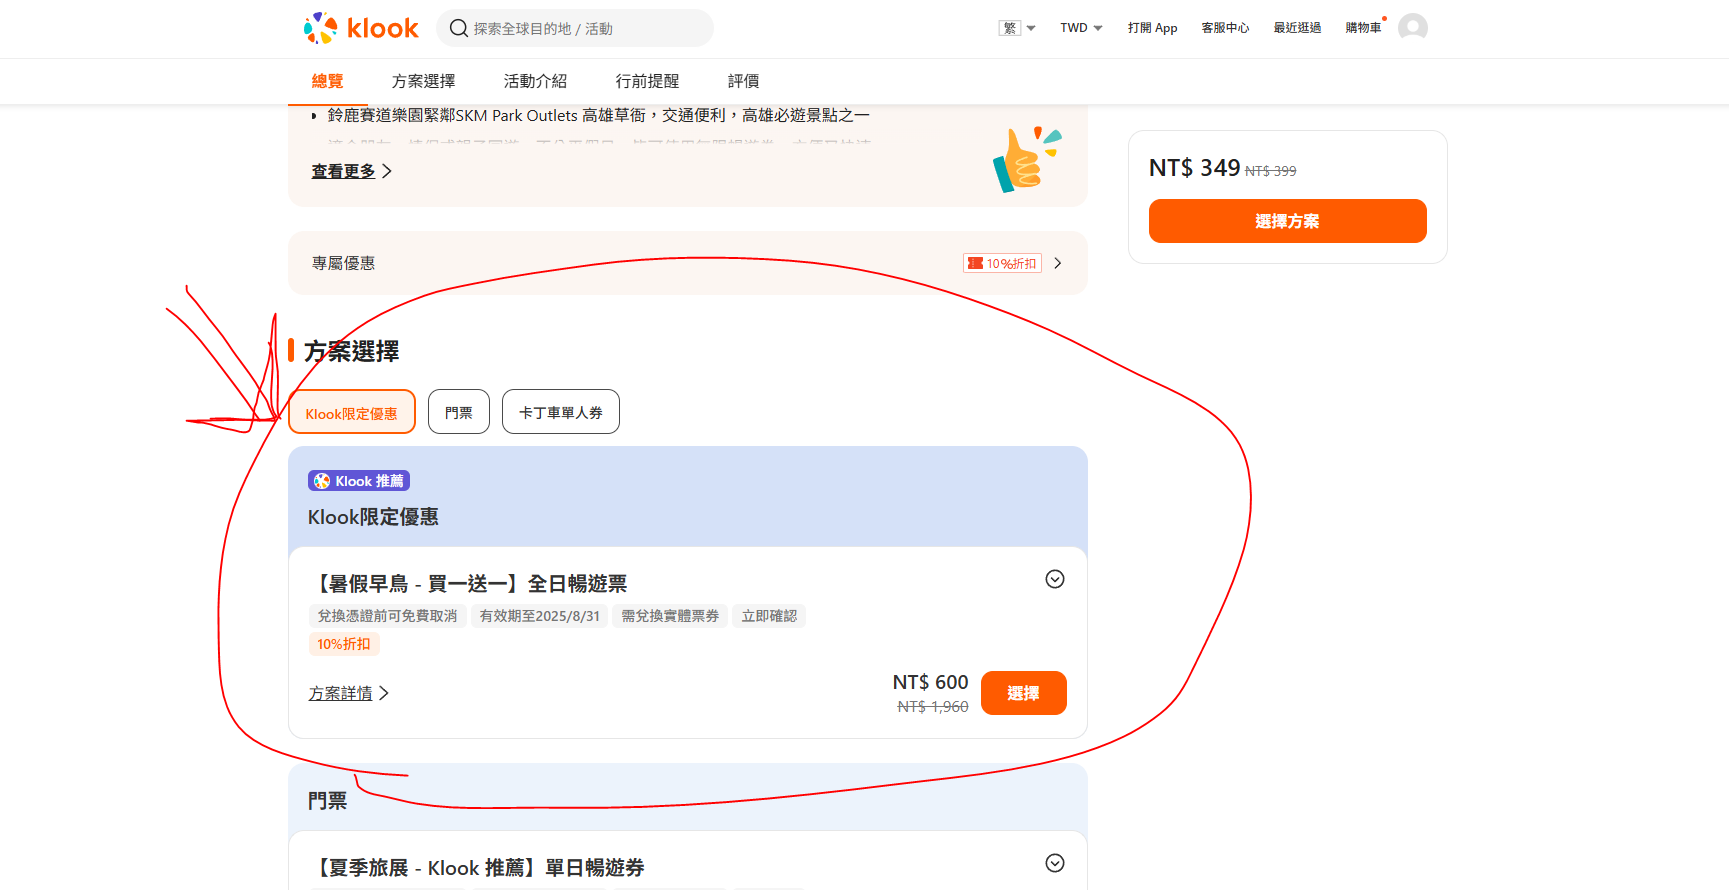Screen dimensions: 1729x890
Task: Click the 10%折扣 coupon badge
Action: tap(1002, 263)
